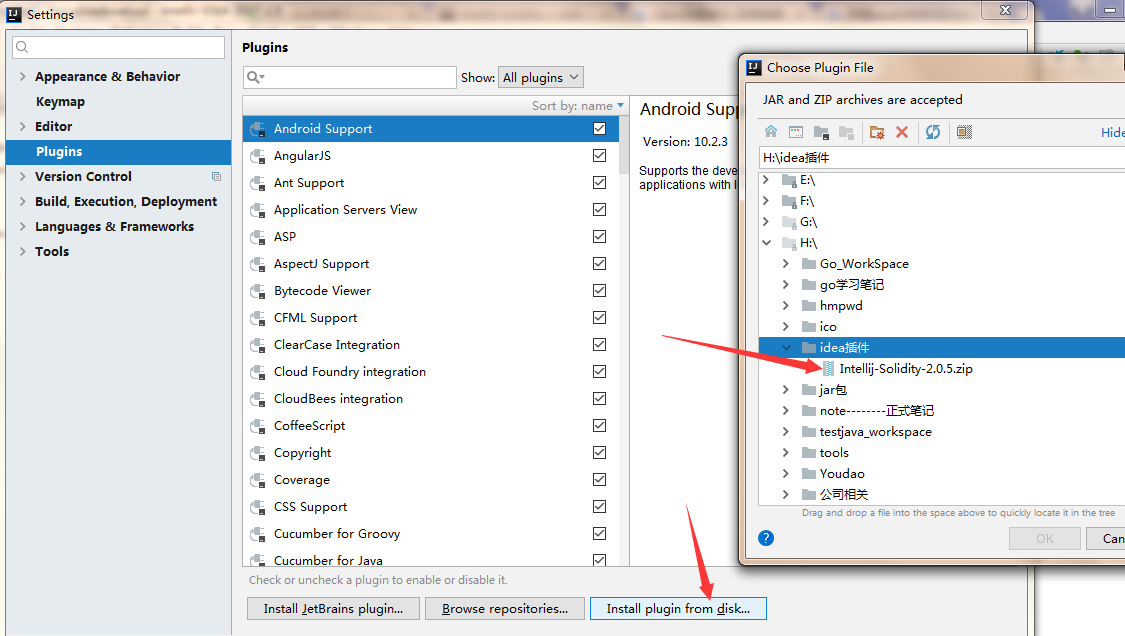Click the tools folder icon
The image size is (1125, 636).
coord(809,452)
